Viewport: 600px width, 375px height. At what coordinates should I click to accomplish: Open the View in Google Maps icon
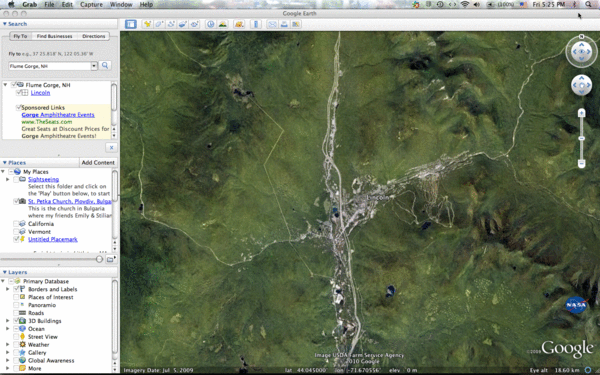click(x=296, y=24)
